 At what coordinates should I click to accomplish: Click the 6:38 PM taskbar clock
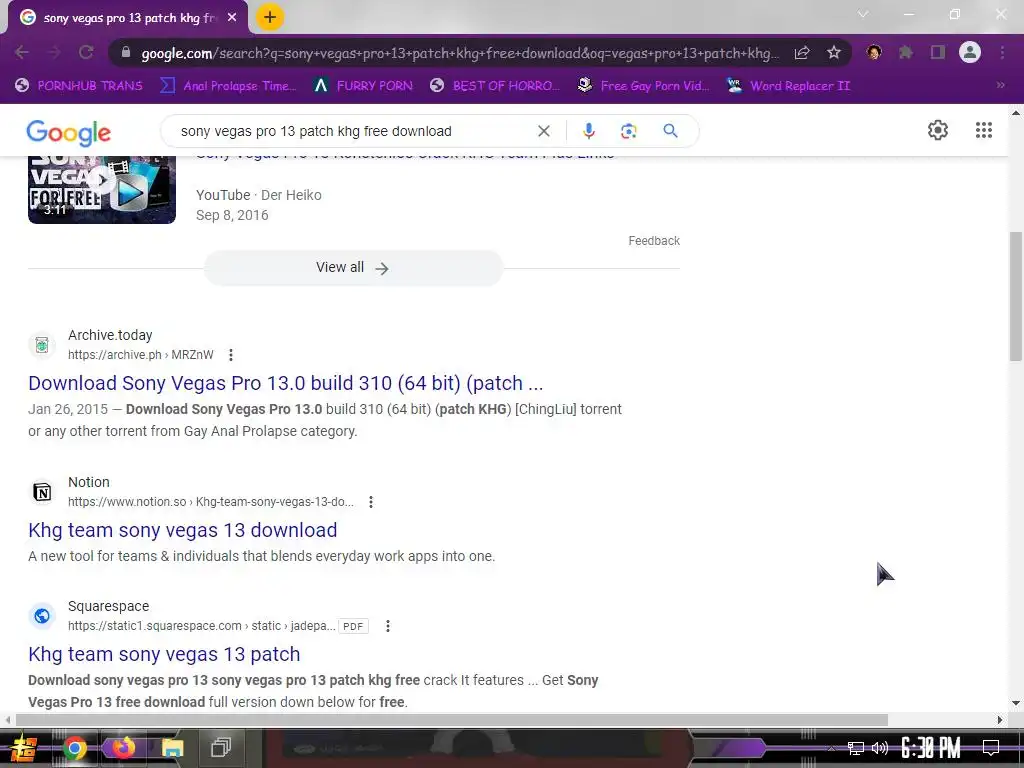click(x=931, y=748)
